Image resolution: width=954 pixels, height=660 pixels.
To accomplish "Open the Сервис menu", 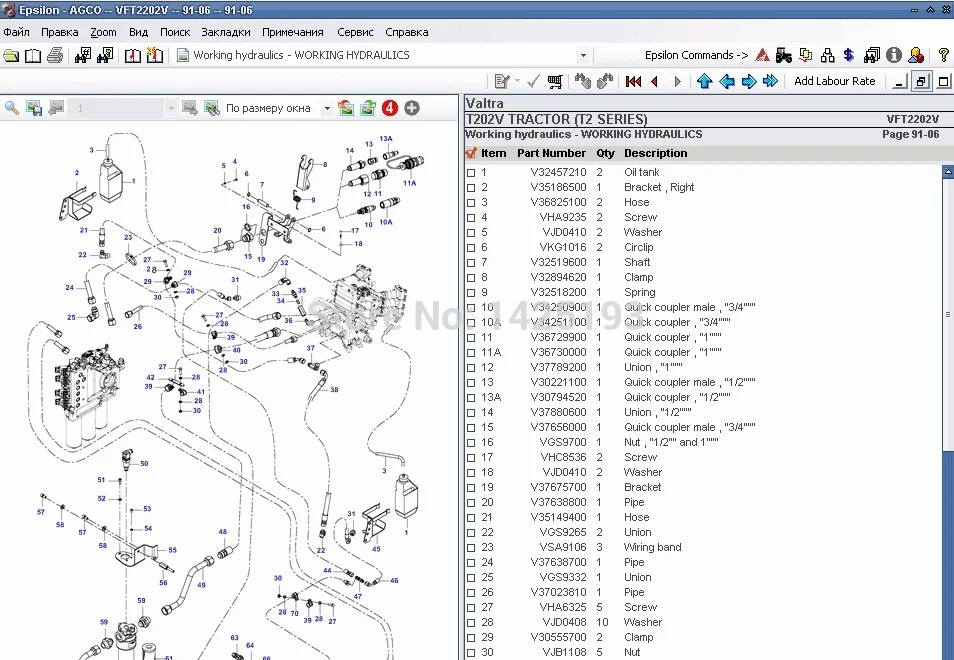I will coord(355,32).
